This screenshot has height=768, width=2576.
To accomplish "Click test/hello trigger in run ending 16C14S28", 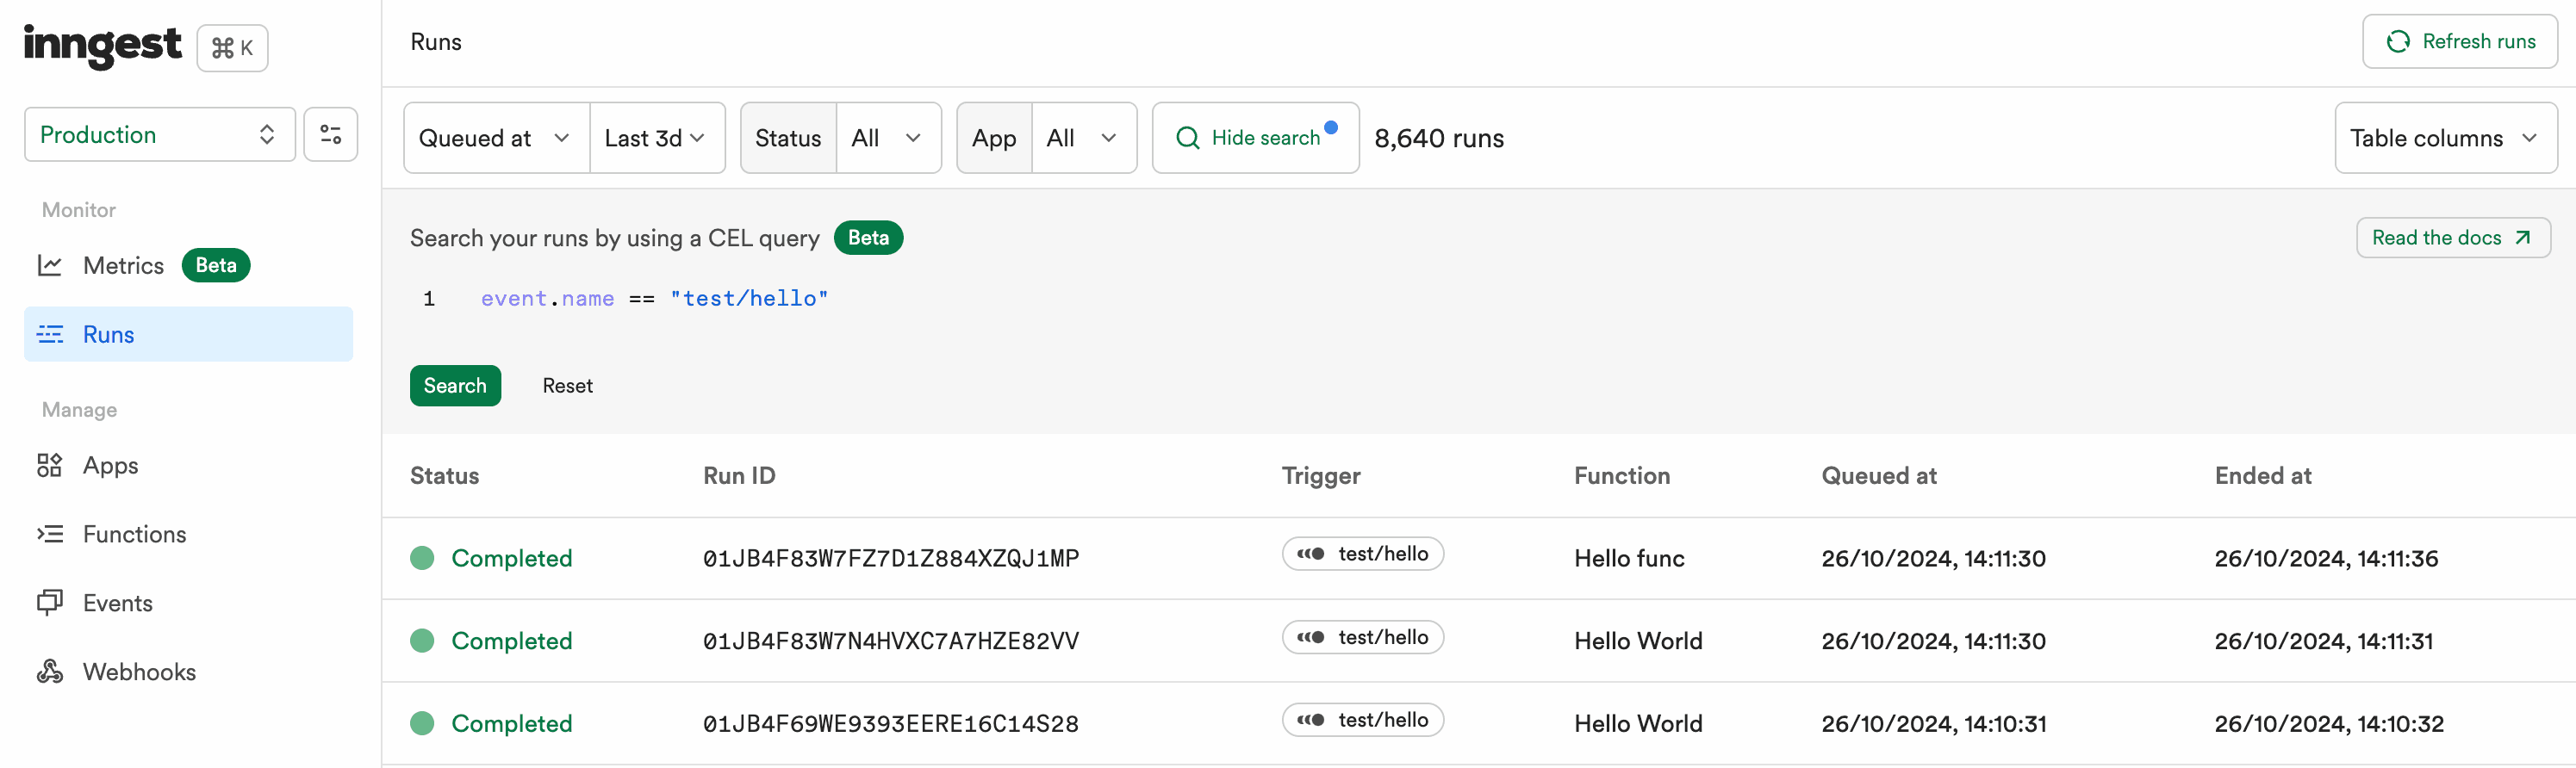I will pos(1363,720).
